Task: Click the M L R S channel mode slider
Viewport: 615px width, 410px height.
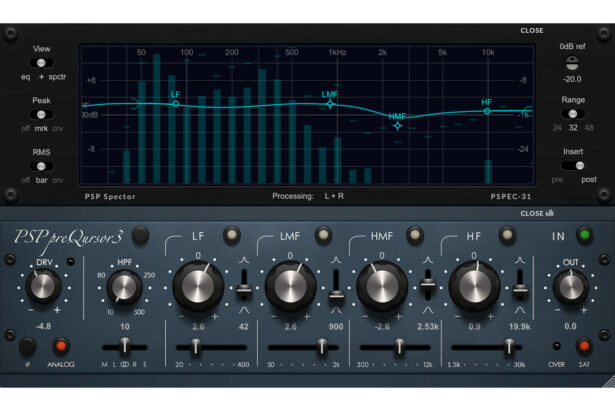Action: tap(124, 347)
